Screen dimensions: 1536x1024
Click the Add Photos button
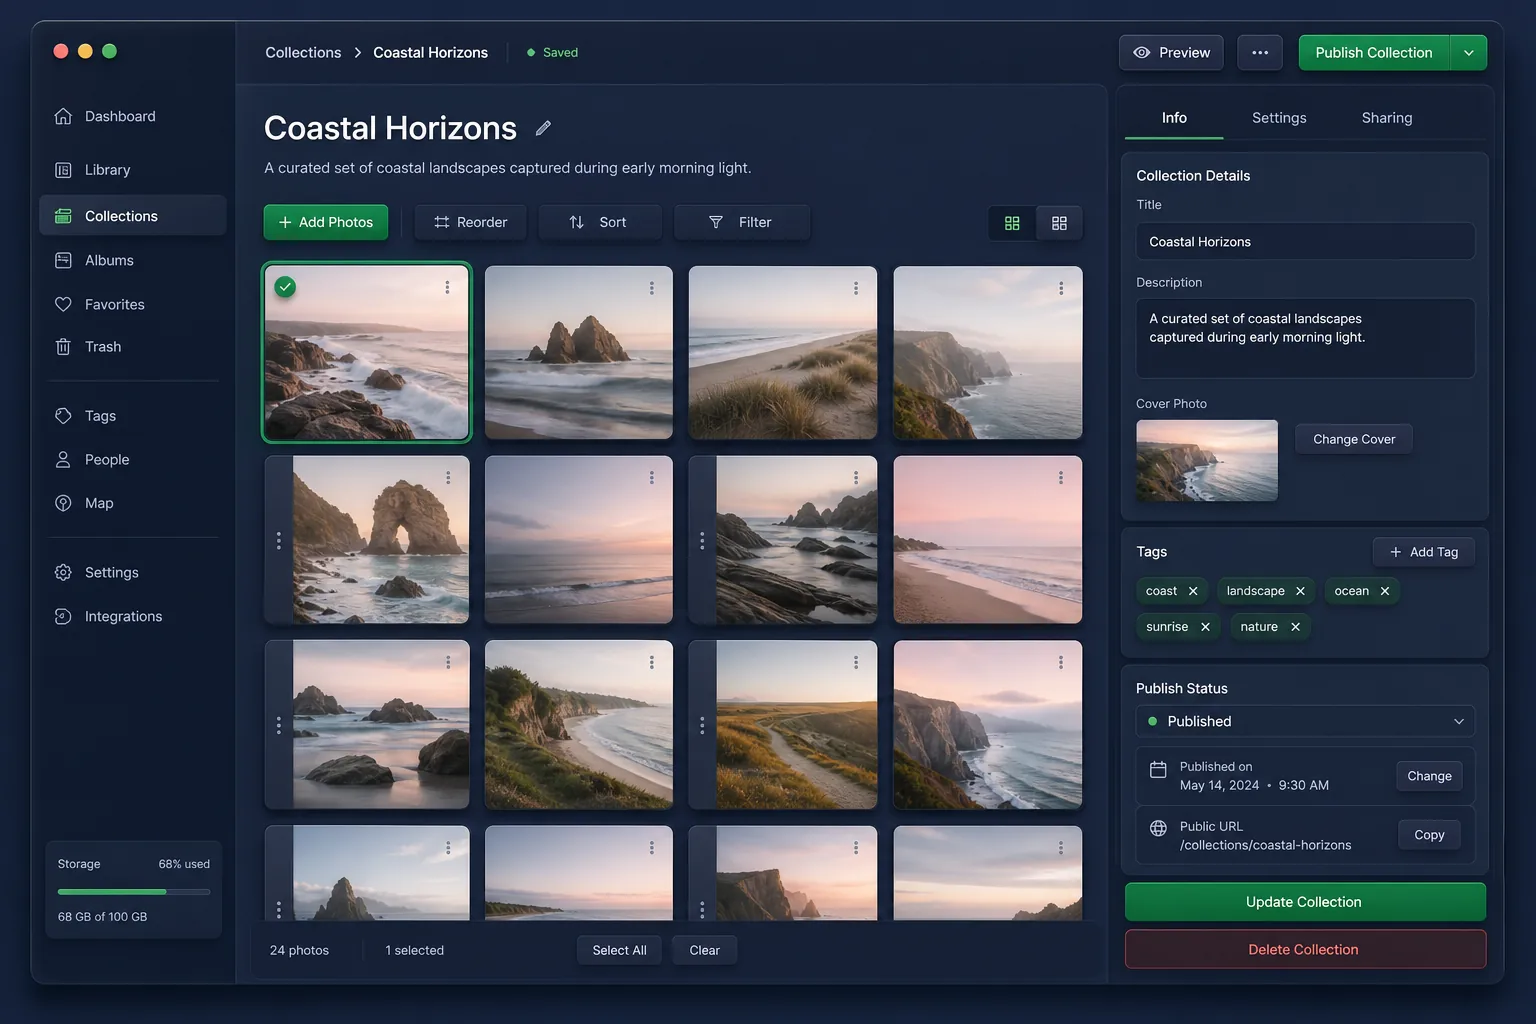[x=325, y=222]
